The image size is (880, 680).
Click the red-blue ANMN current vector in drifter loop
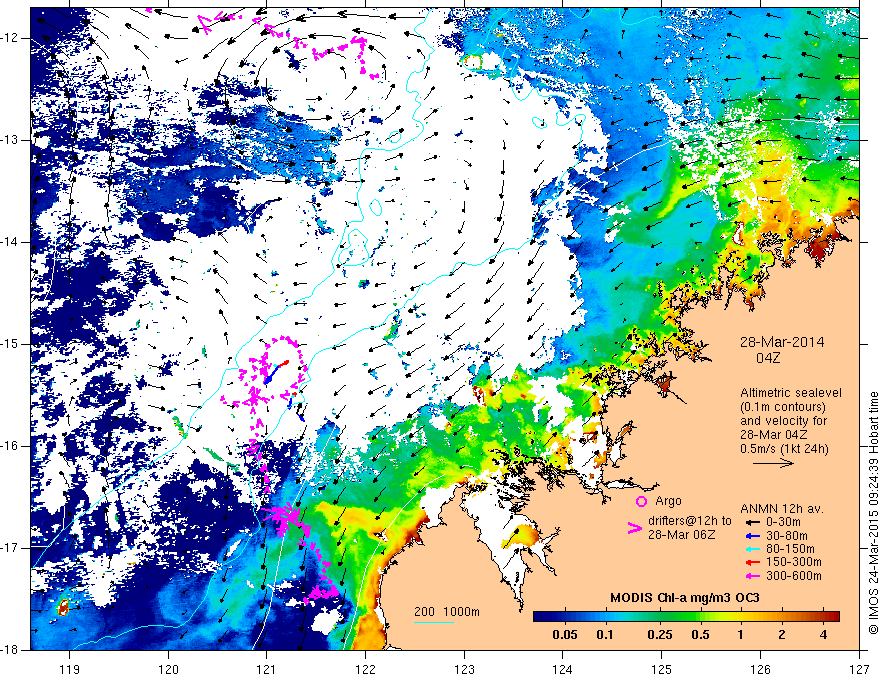[x=276, y=372]
